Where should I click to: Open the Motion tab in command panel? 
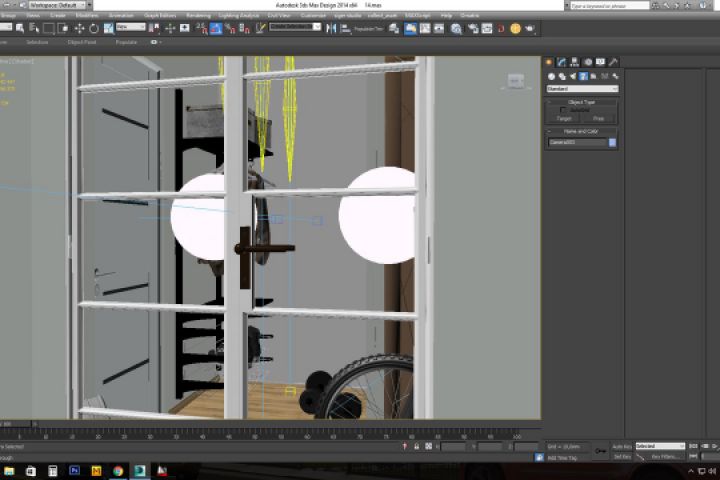588,62
